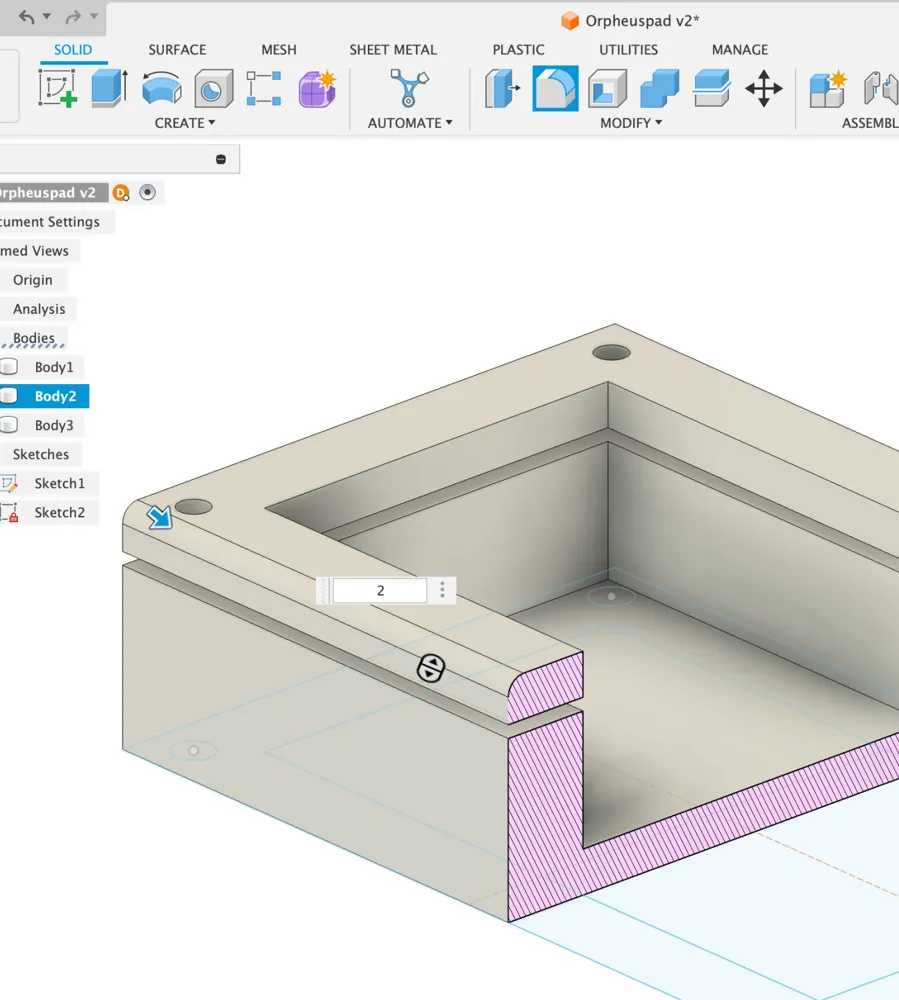Select the Extrude tool in Create group
This screenshot has width=899, height=1000.
click(x=109, y=88)
